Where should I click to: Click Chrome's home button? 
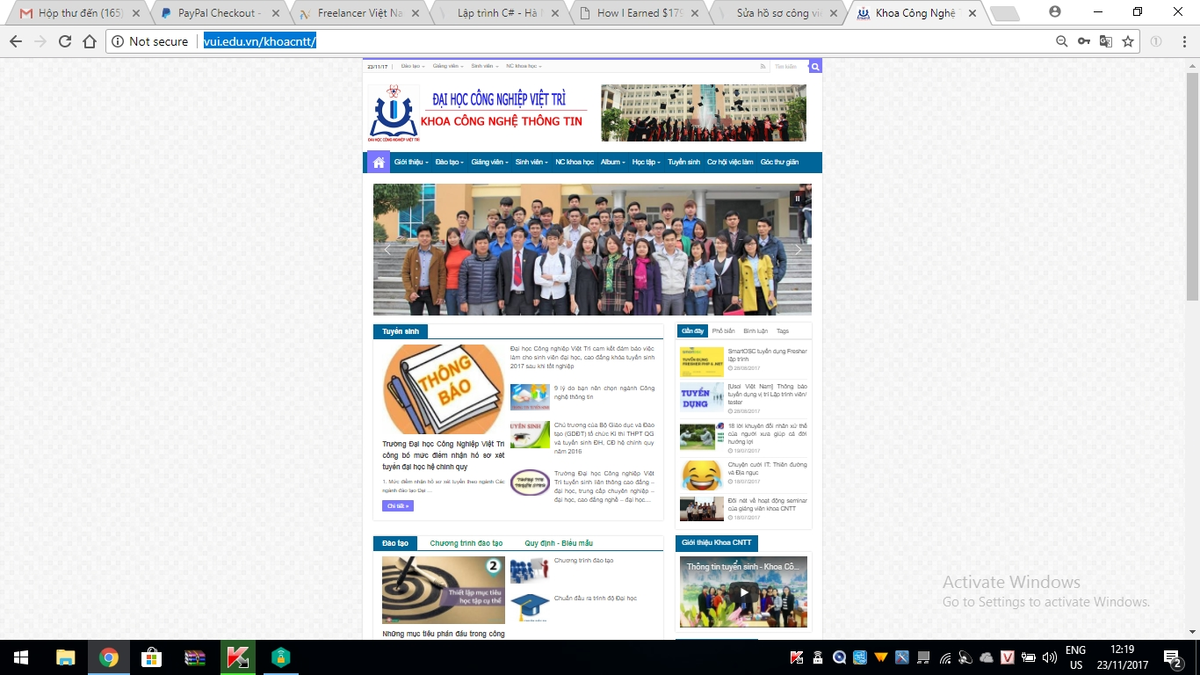pos(89,41)
